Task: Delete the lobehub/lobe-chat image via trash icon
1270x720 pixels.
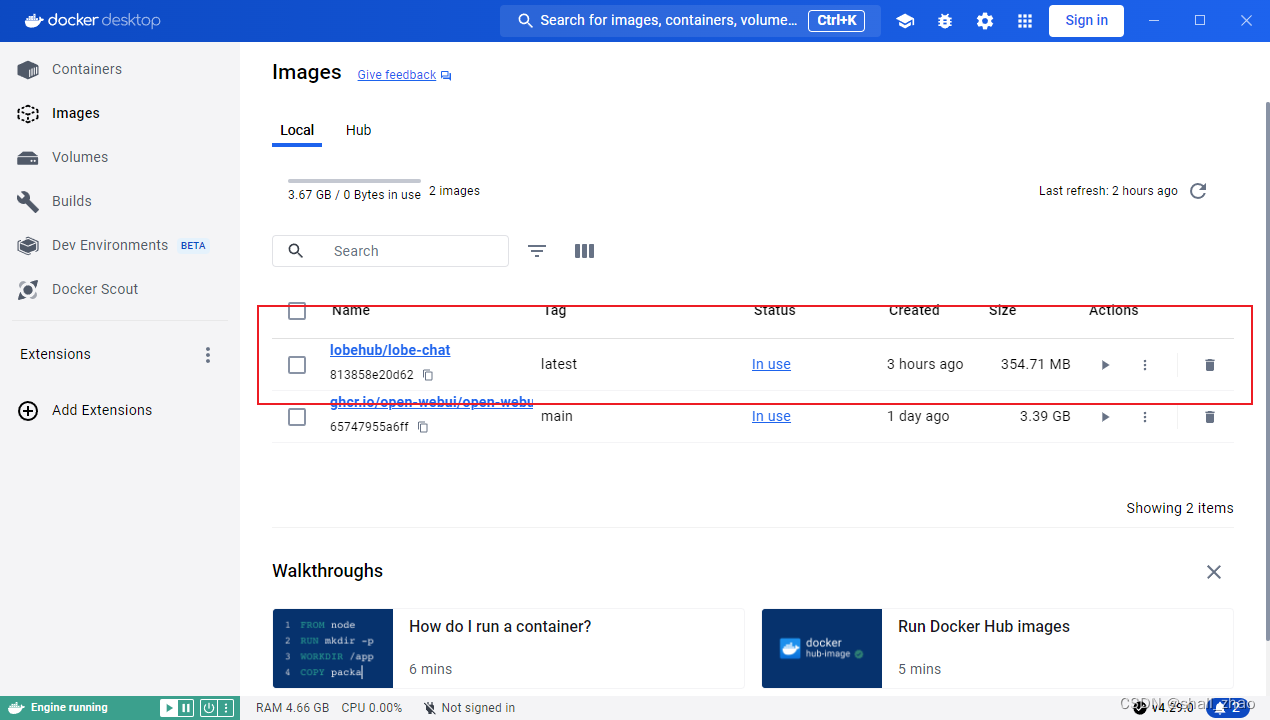Action: [x=1209, y=365]
